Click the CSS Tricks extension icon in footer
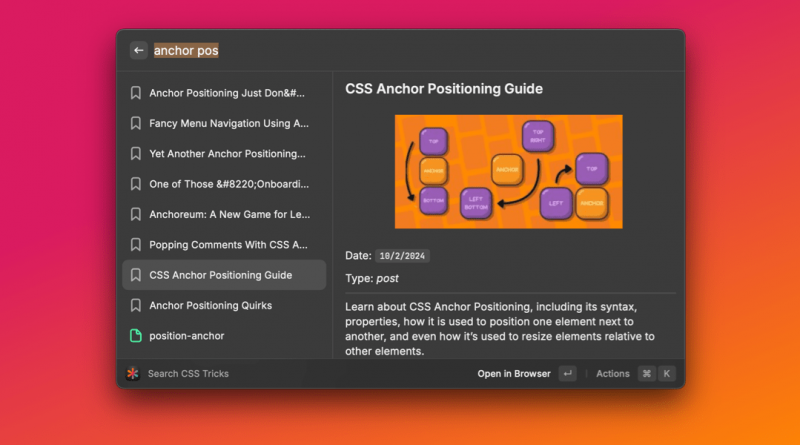This screenshot has height=445, width=800. click(x=133, y=373)
